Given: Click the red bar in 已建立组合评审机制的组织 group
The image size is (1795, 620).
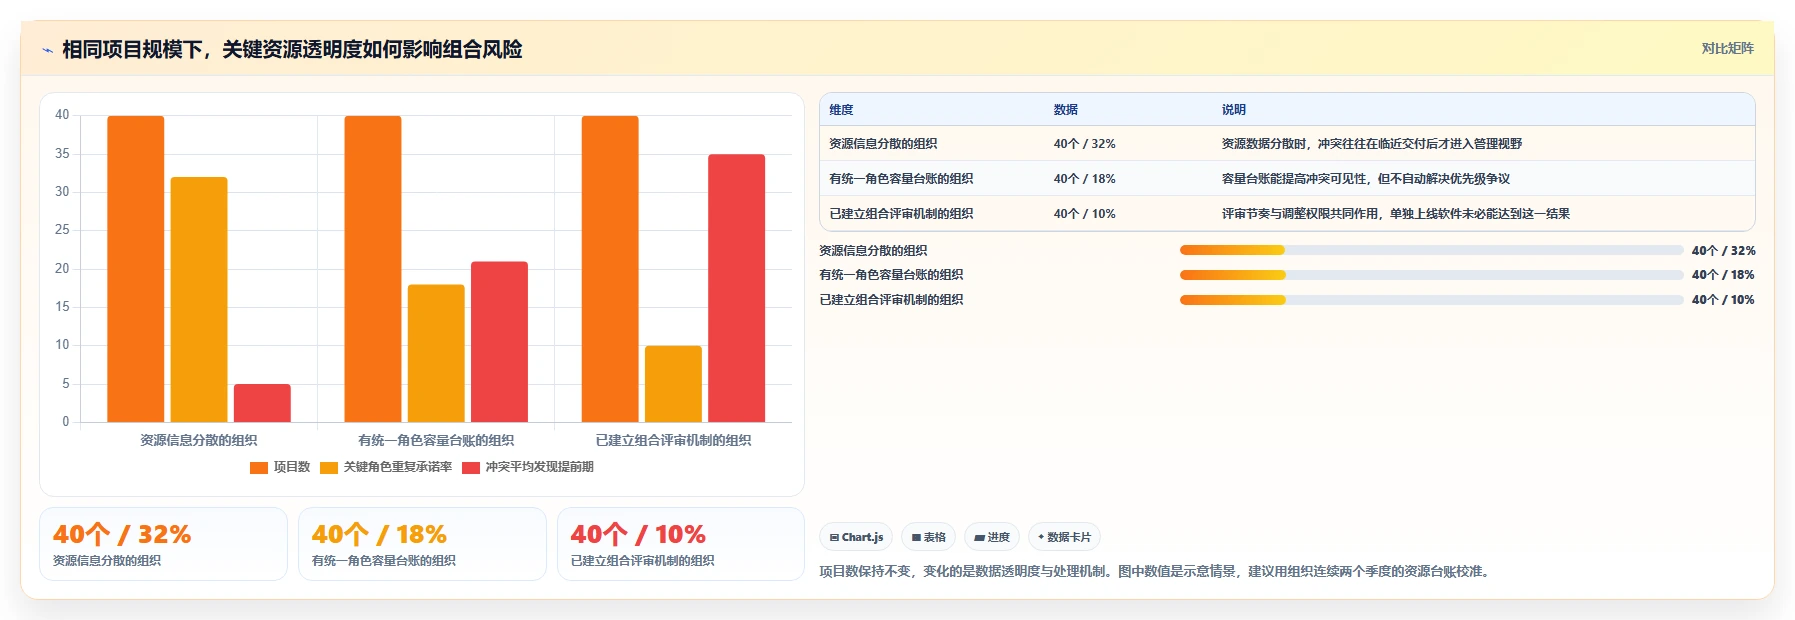Looking at the screenshot, I should click(x=736, y=288).
